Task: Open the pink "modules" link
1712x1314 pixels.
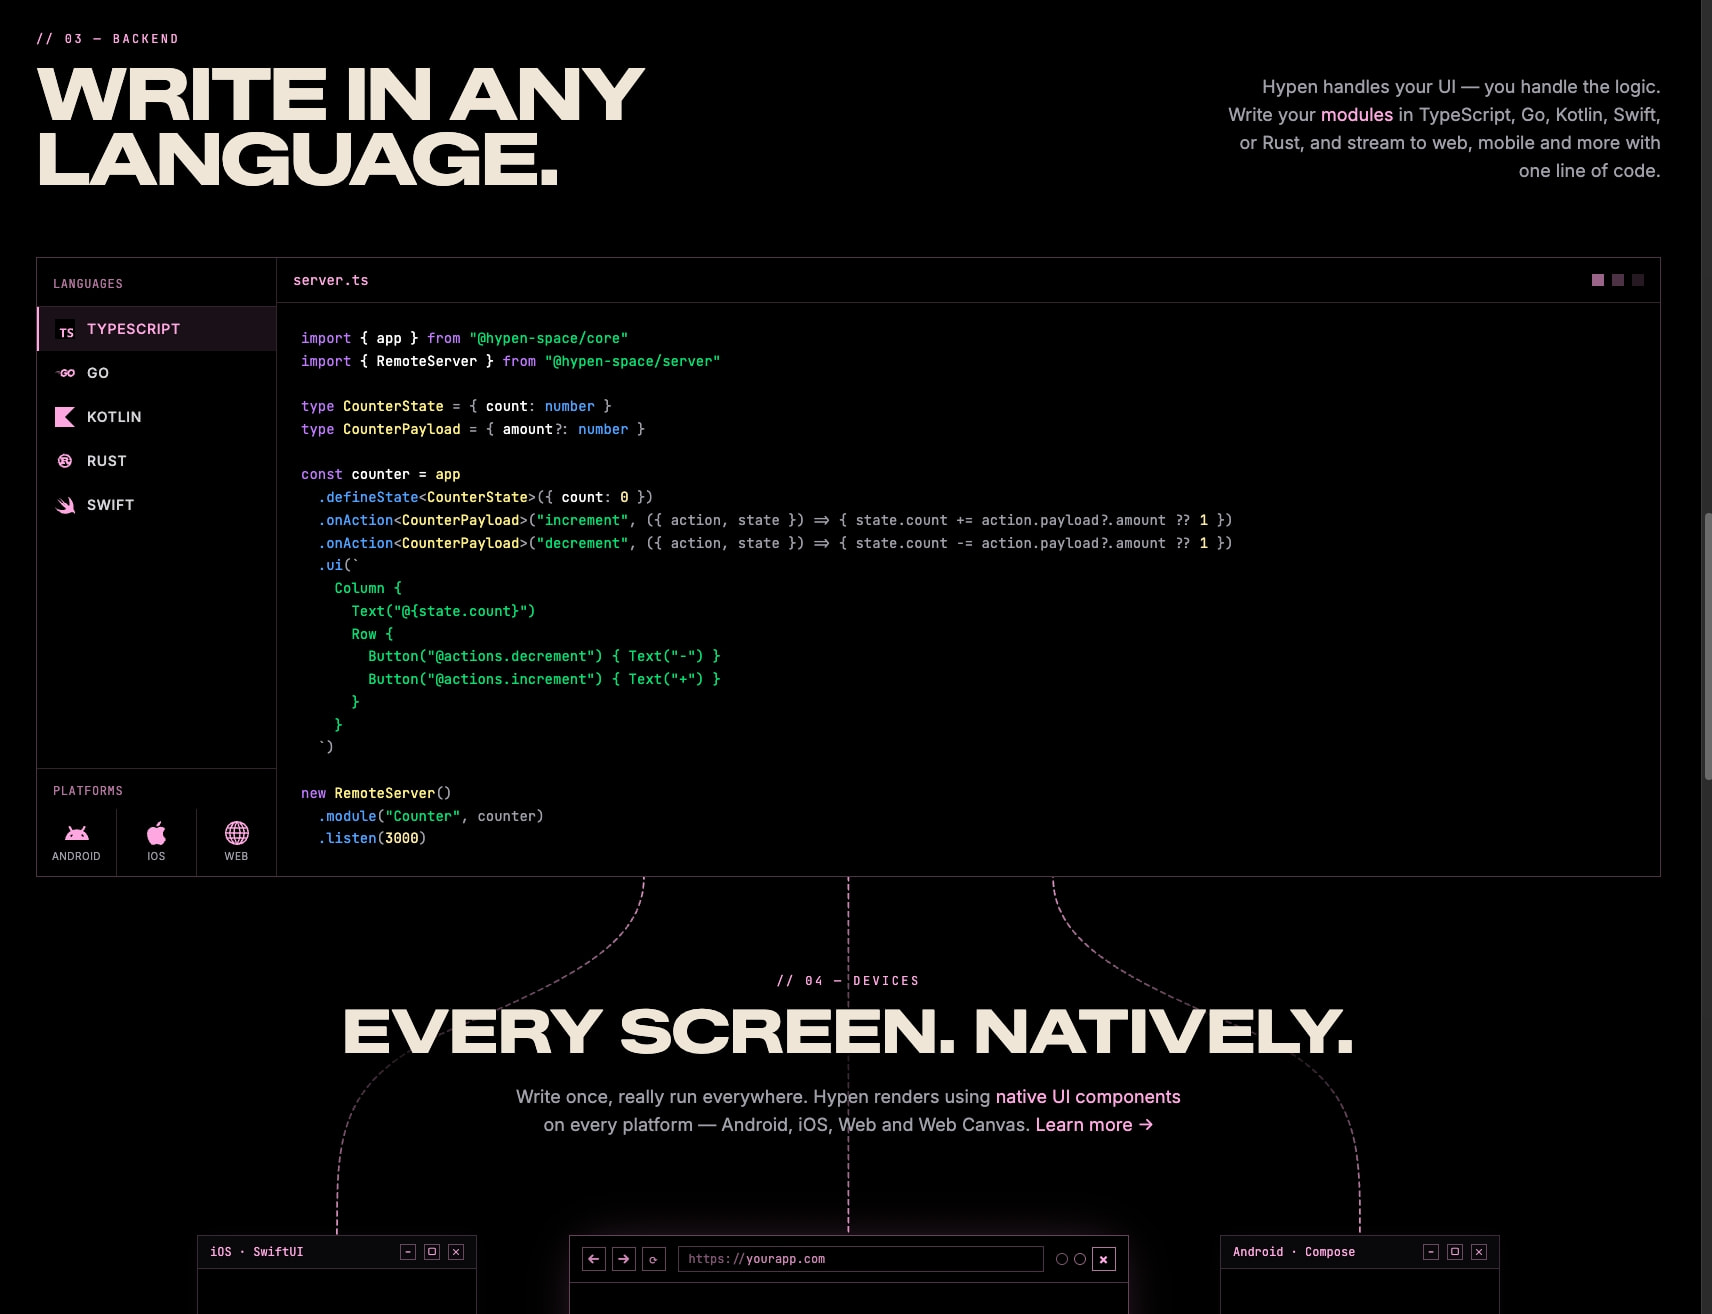Action: point(1356,115)
